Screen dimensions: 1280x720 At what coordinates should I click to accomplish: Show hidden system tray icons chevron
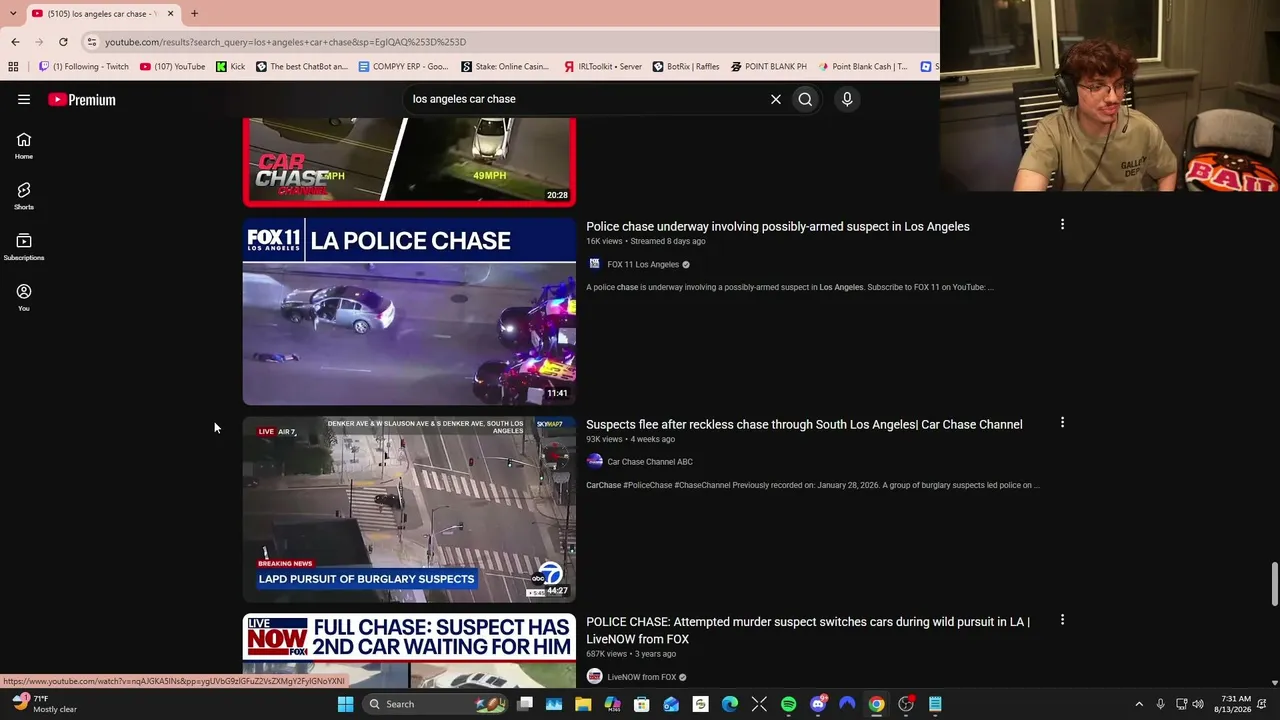coord(1138,704)
